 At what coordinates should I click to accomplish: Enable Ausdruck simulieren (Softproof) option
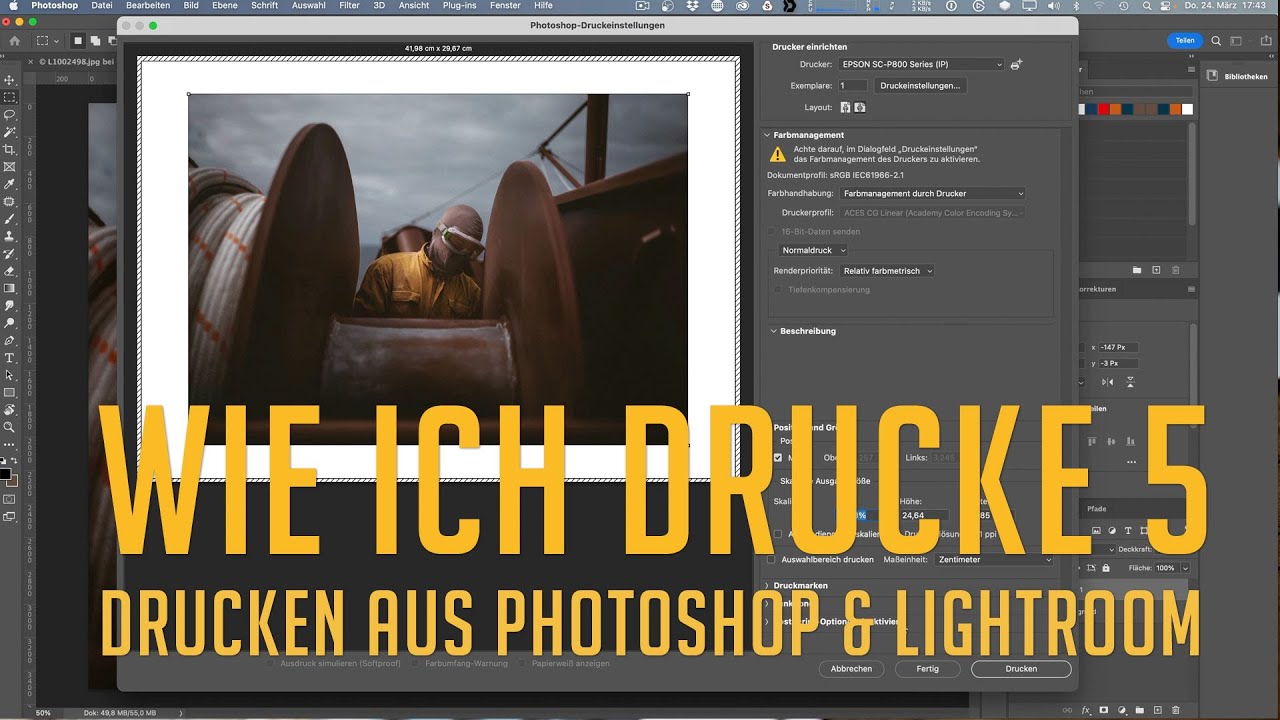pos(272,663)
